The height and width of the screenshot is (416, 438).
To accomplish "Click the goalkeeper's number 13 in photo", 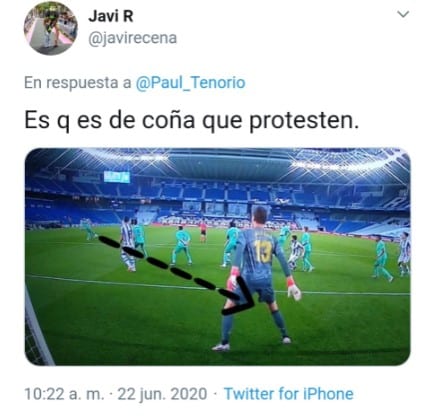I will tap(262, 251).
